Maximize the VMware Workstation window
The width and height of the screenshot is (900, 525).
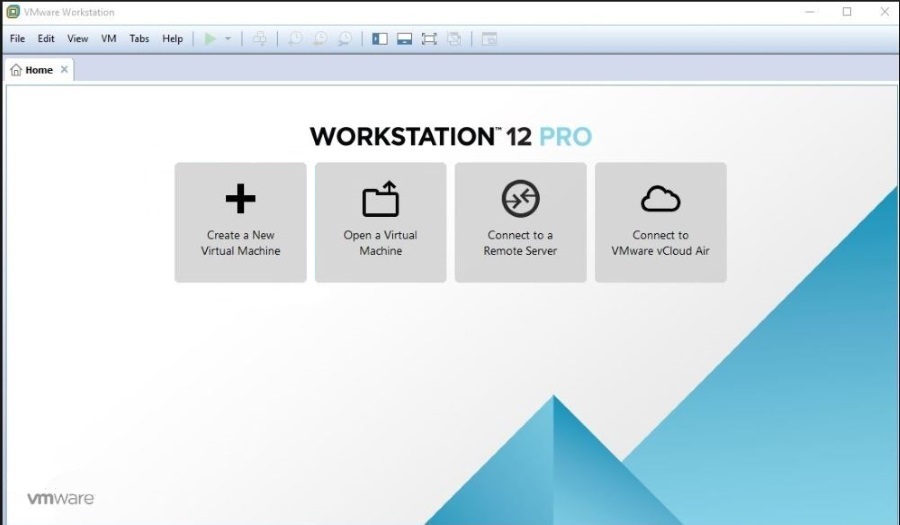847,11
